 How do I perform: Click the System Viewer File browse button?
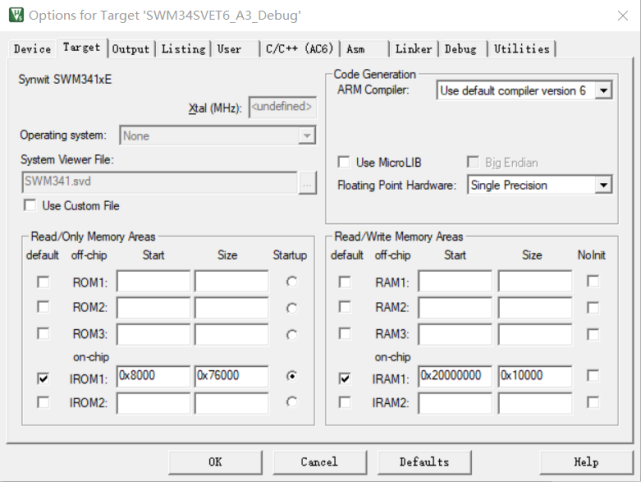[x=307, y=182]
